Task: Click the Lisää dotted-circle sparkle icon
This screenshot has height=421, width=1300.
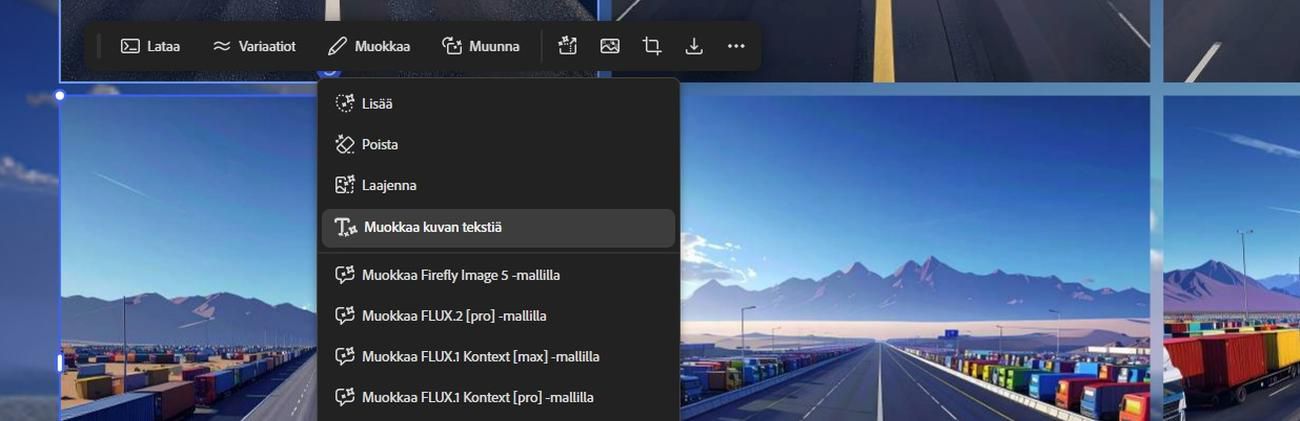Action: point(345,103)
